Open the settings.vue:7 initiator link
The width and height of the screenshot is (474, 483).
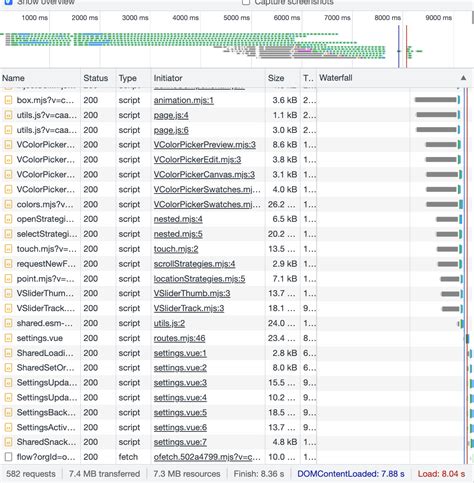pos(180,442)
